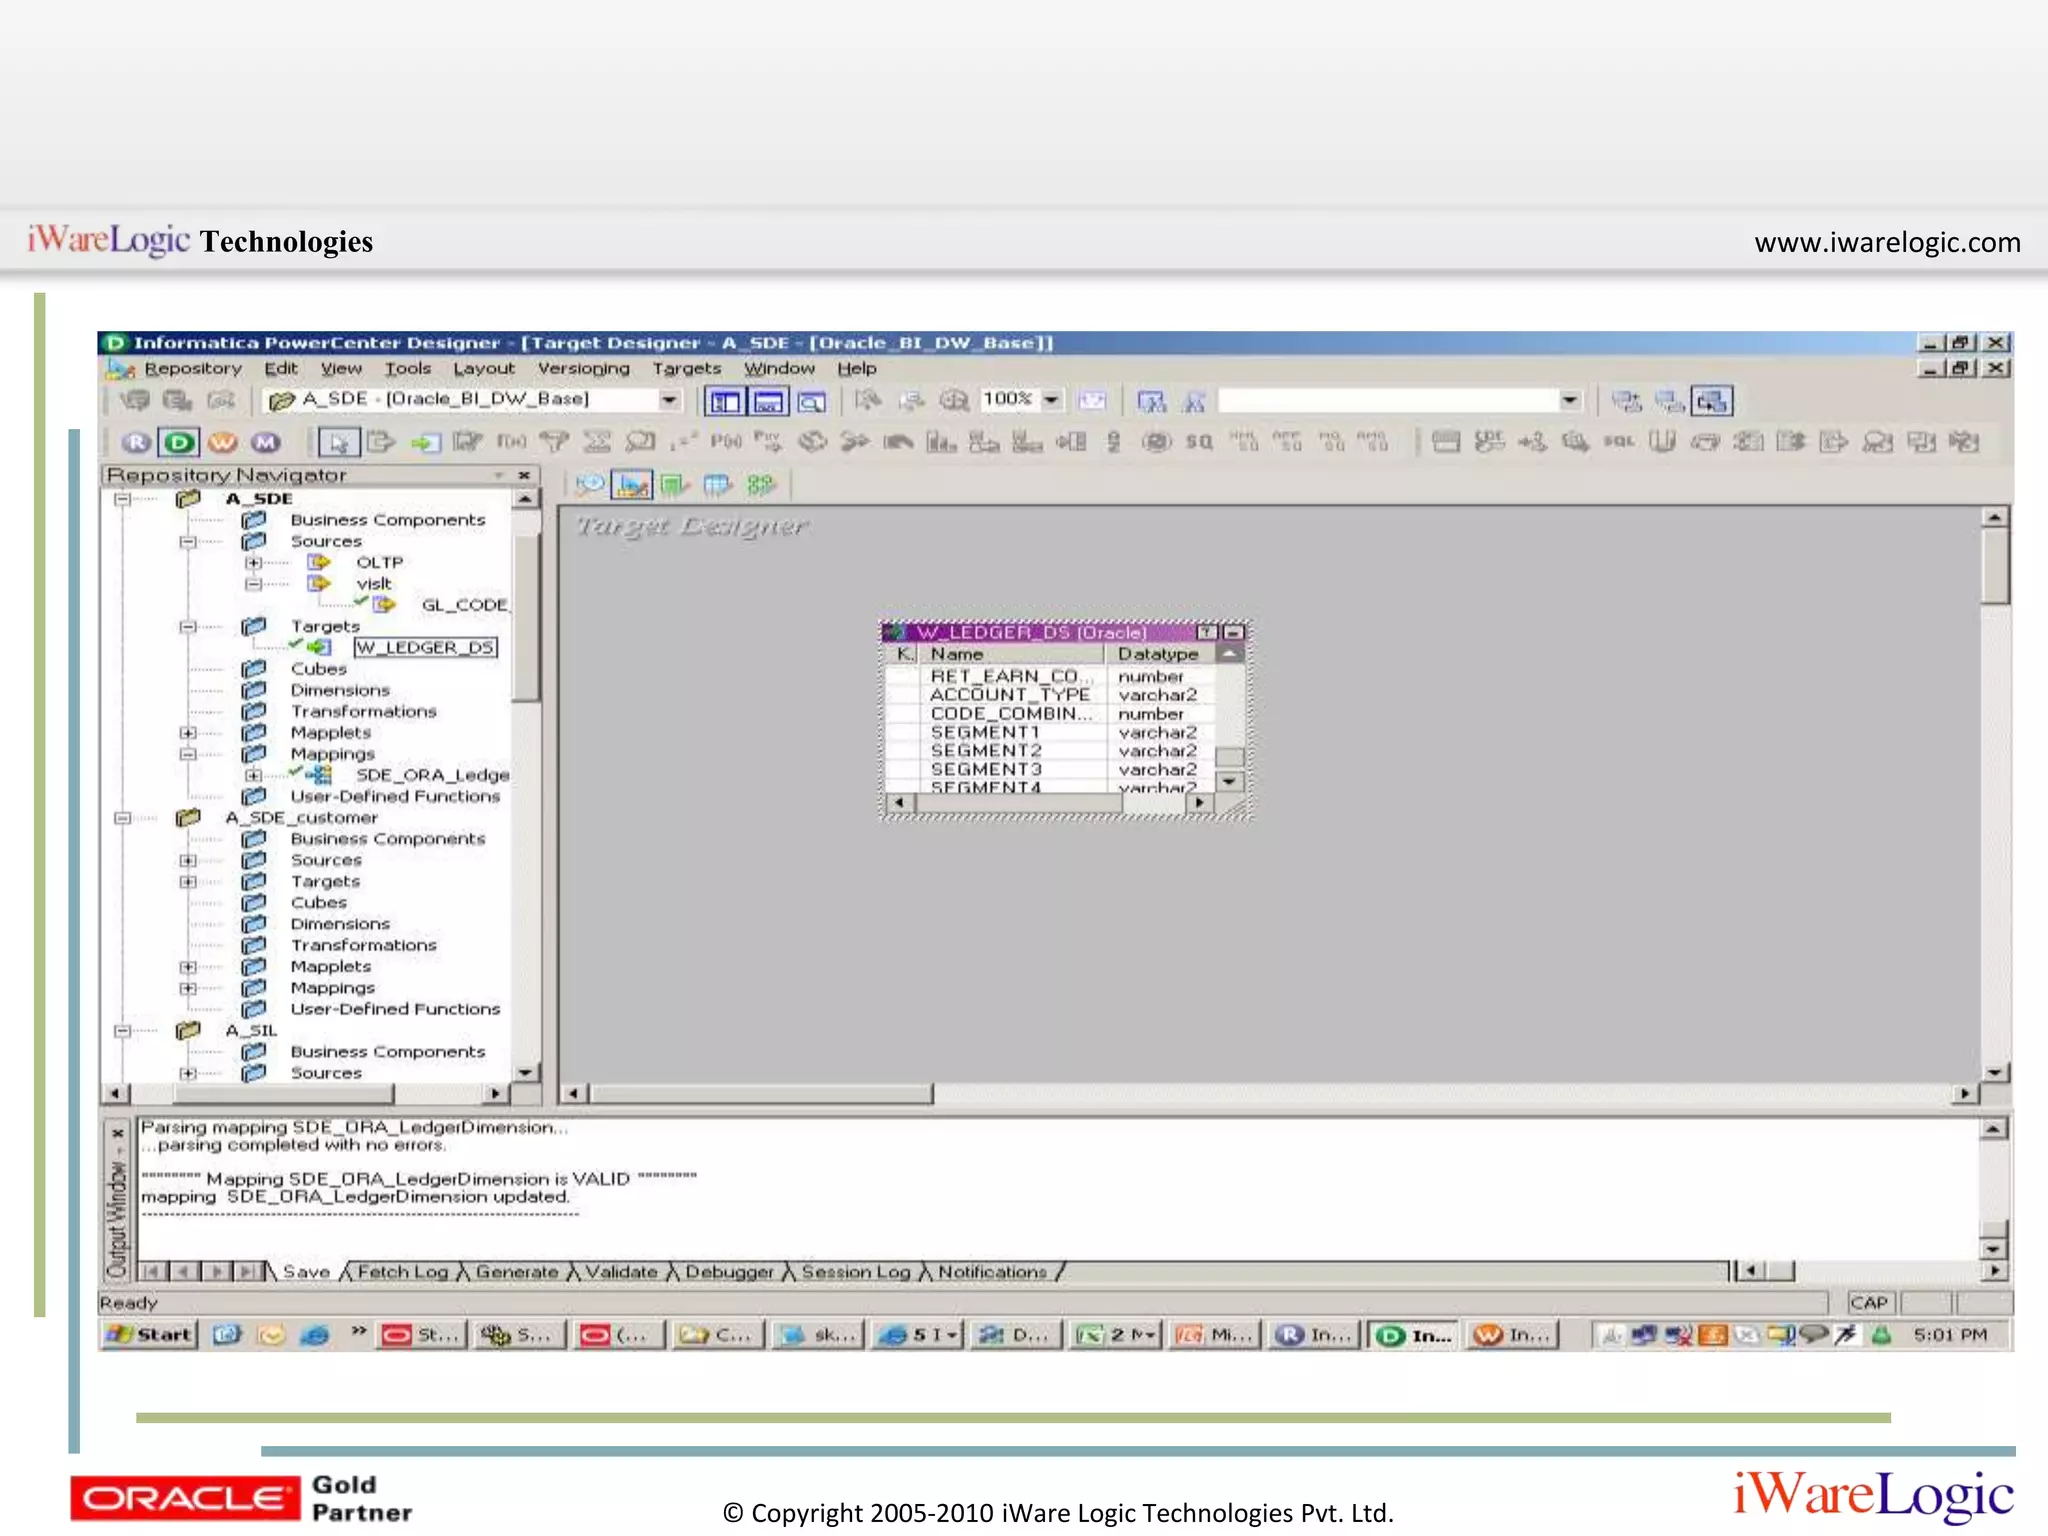Screen dimensions: 2048x1536
Task: Click the 5:01 PM system clock
Action: tap(1950, 1335)
